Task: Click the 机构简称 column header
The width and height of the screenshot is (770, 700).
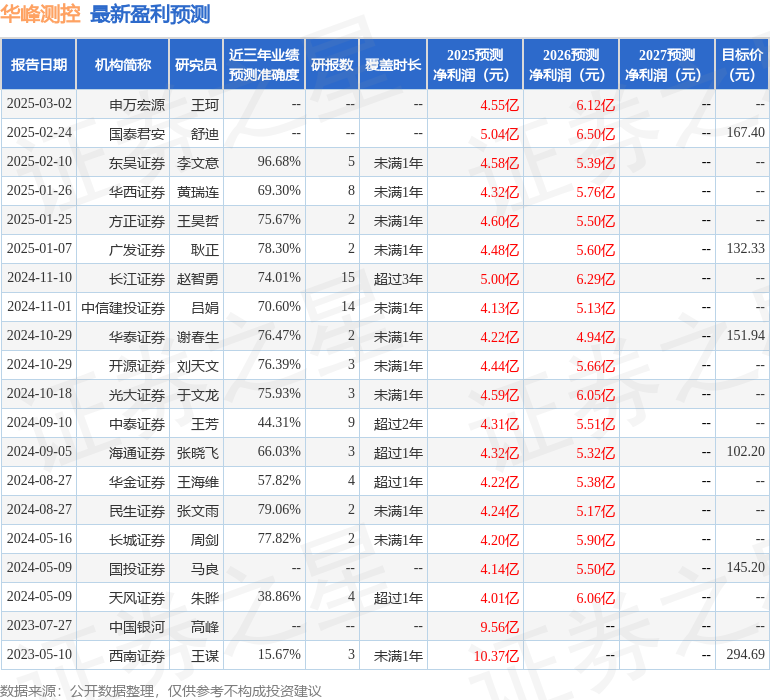Action: 122,65
